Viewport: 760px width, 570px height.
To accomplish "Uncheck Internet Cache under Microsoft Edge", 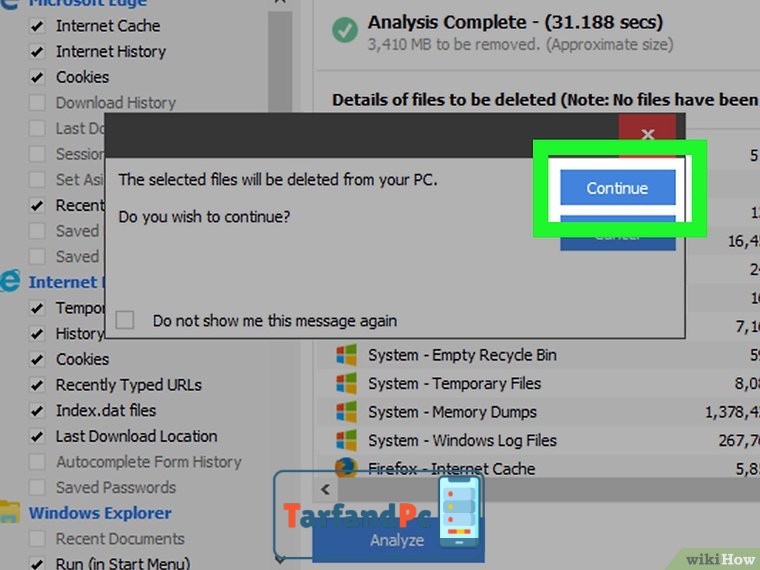I will click(37, 26).
